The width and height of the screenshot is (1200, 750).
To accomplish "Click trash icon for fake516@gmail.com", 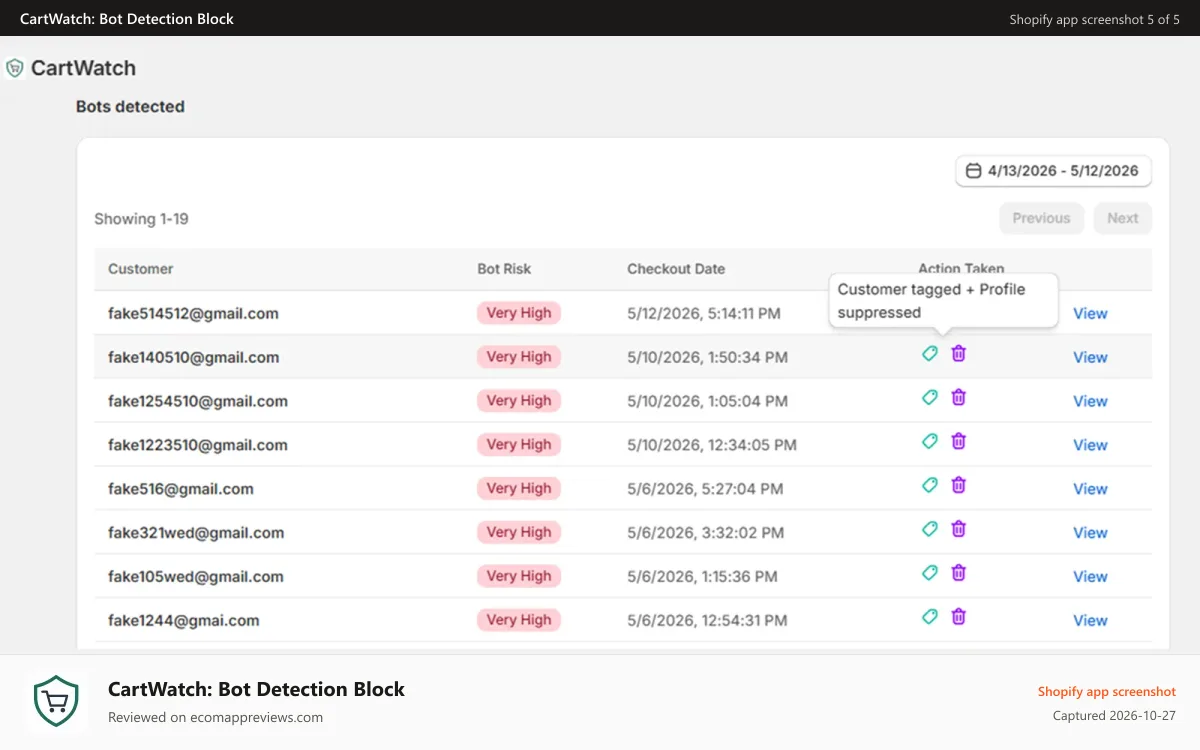I will 959,485.
